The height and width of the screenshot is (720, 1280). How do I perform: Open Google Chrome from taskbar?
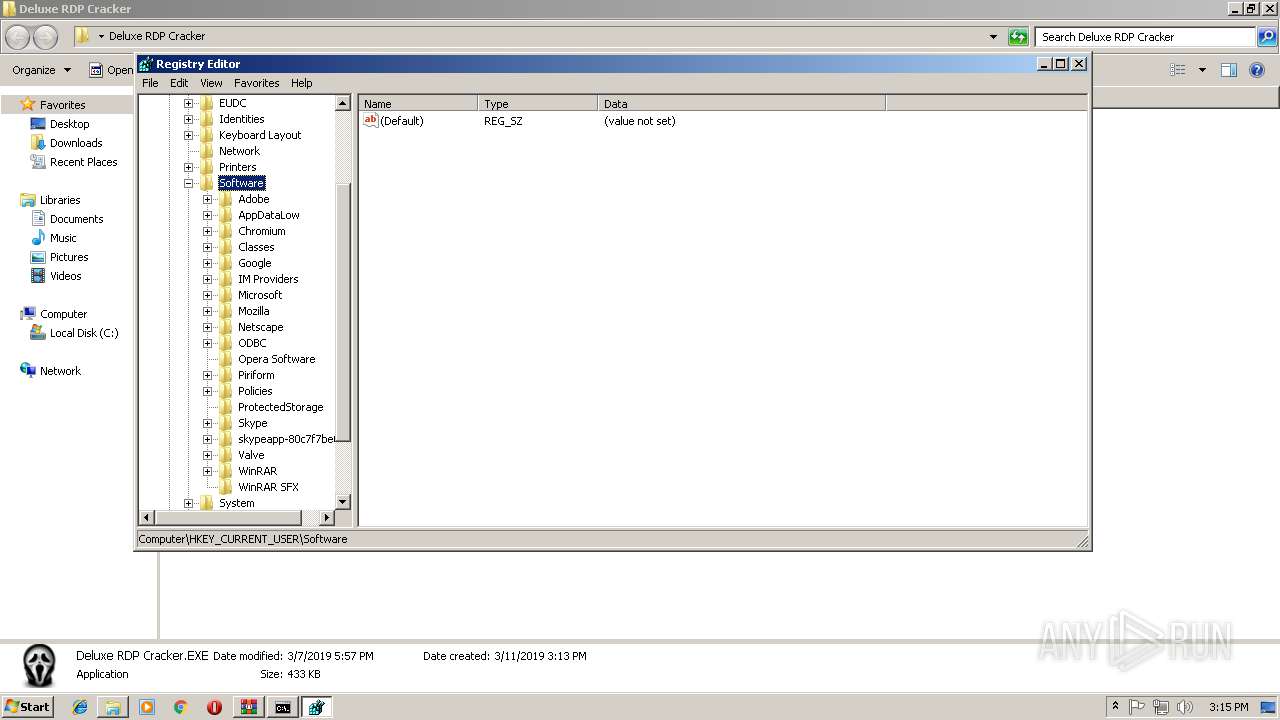(x=181, y=707)
